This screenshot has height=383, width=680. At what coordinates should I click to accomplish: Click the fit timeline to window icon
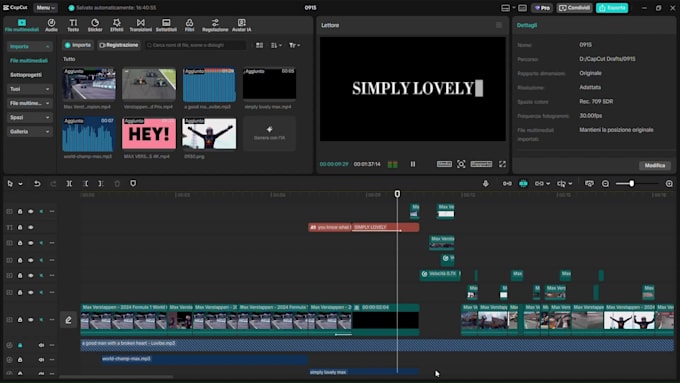click(589, 183)
